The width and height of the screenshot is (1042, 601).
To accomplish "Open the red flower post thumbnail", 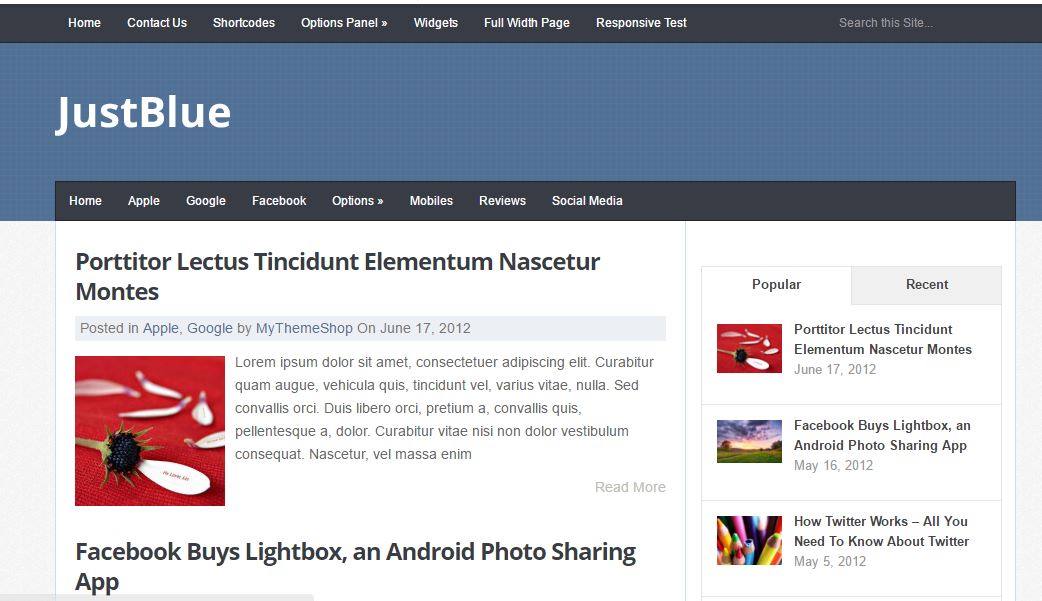I will (x=150, y=431).
